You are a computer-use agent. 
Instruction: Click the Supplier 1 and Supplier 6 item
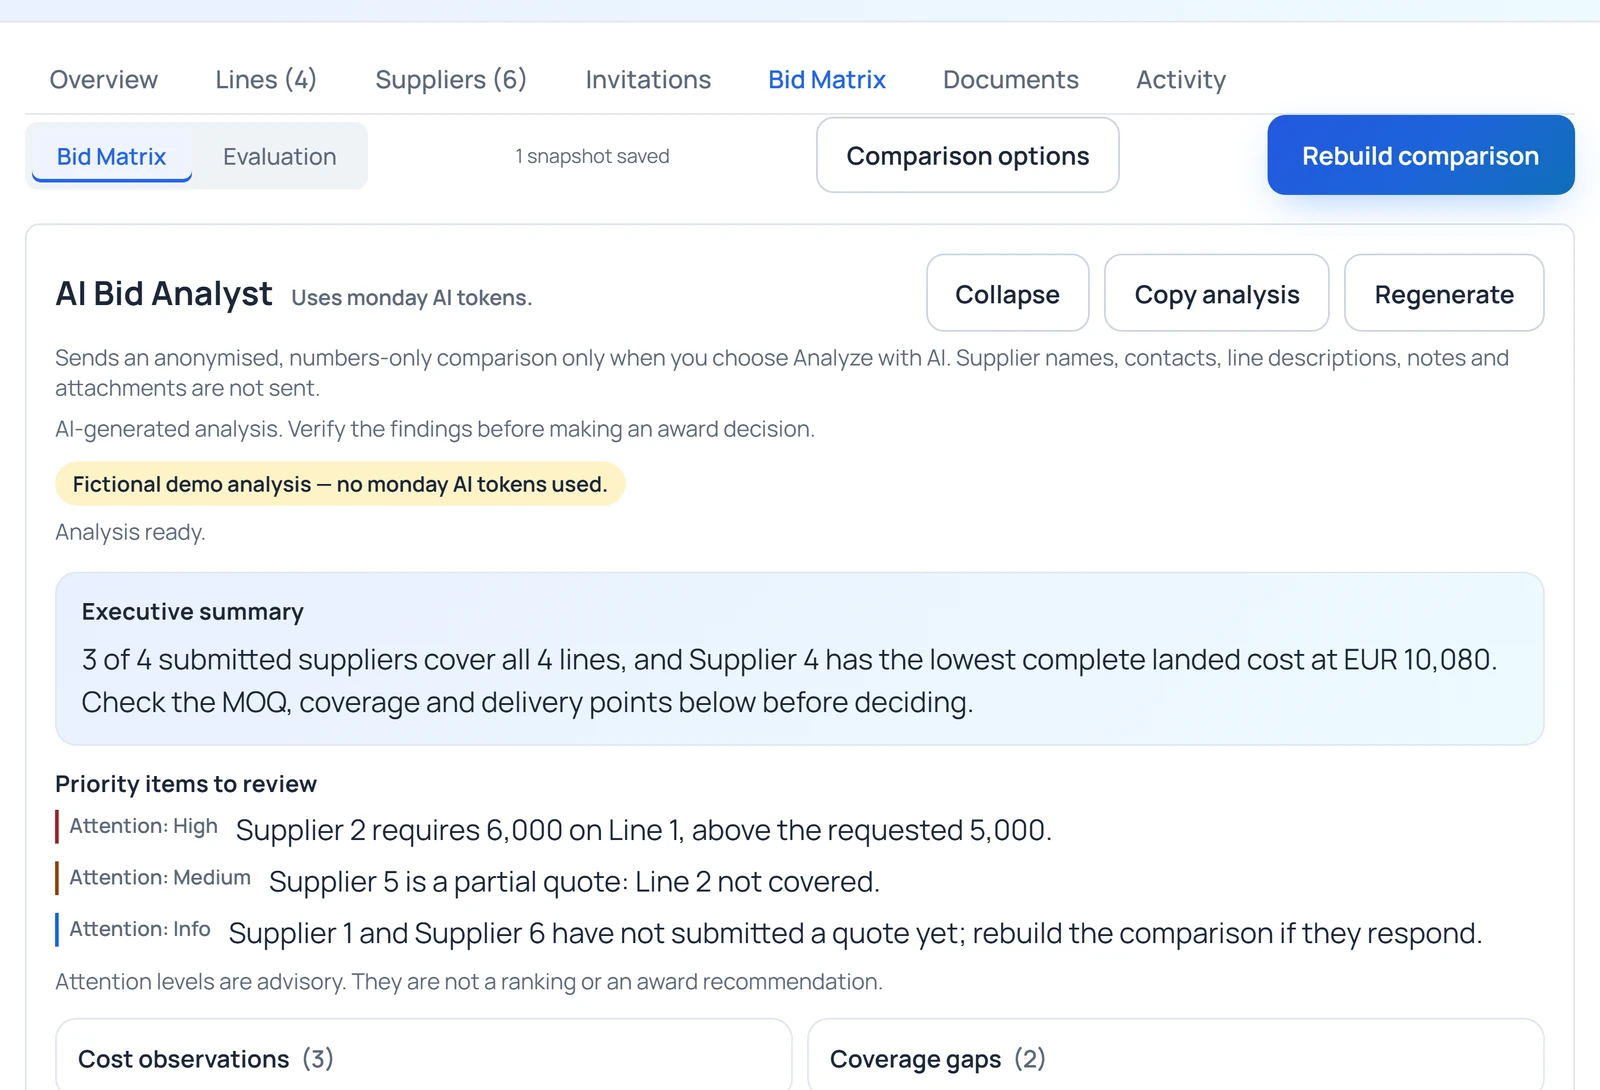pos(855,933)
